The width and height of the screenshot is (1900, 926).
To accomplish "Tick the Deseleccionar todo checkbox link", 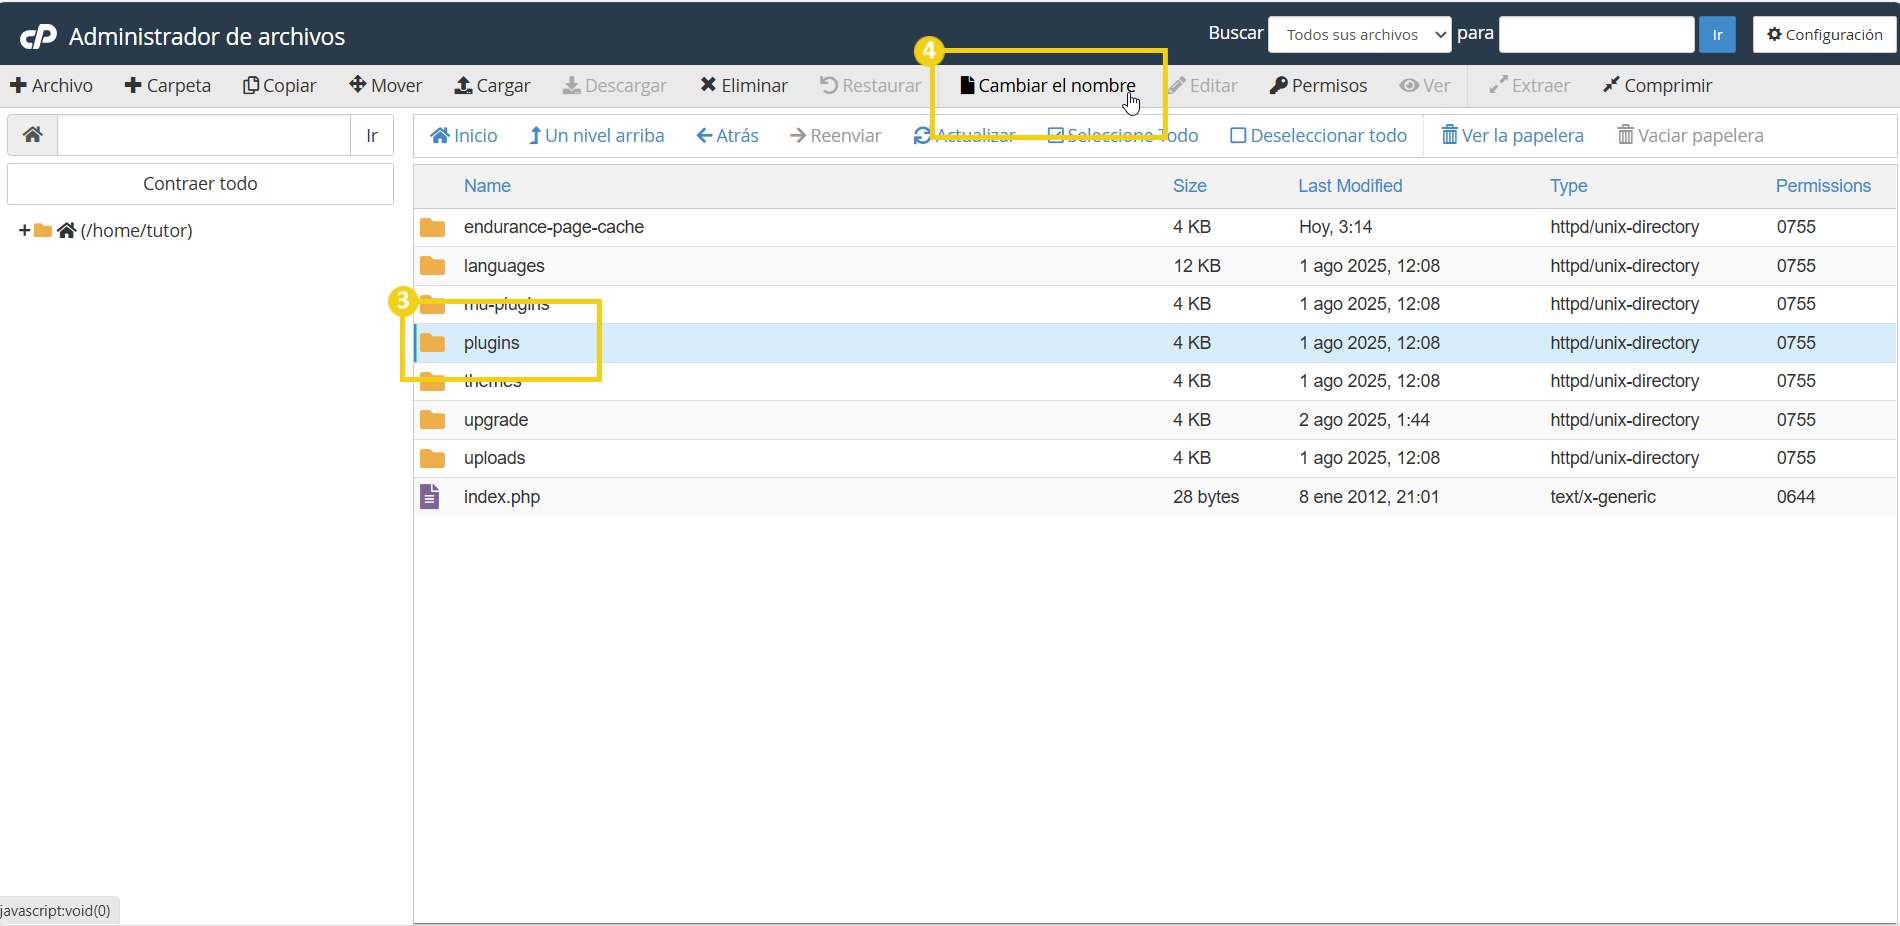I will (x=1318, y=136).
